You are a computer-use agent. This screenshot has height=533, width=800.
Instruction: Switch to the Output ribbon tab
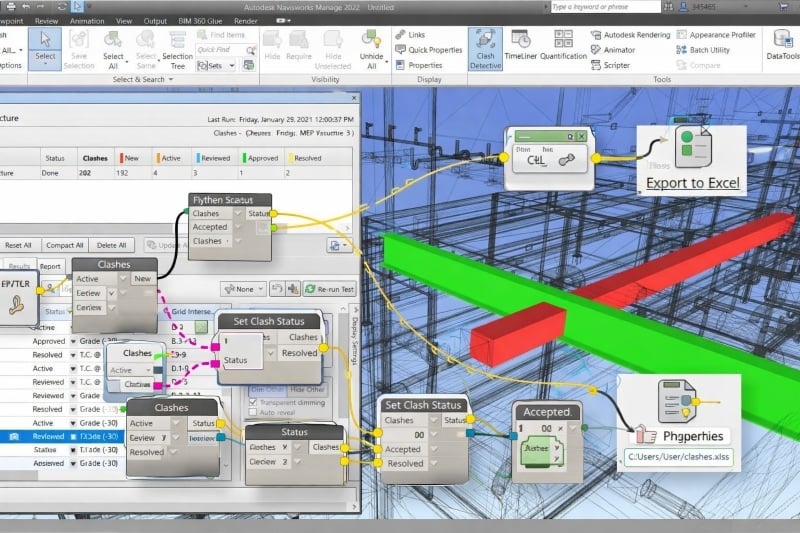(x=155, y=21)
